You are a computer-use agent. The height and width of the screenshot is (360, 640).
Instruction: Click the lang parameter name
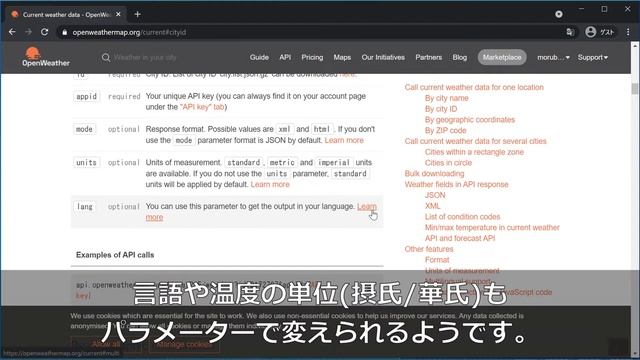(84, 207)
